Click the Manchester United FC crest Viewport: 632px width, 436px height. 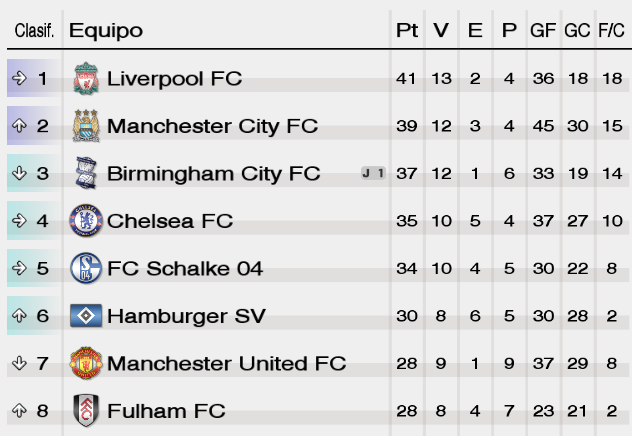[x=86, y=363]
